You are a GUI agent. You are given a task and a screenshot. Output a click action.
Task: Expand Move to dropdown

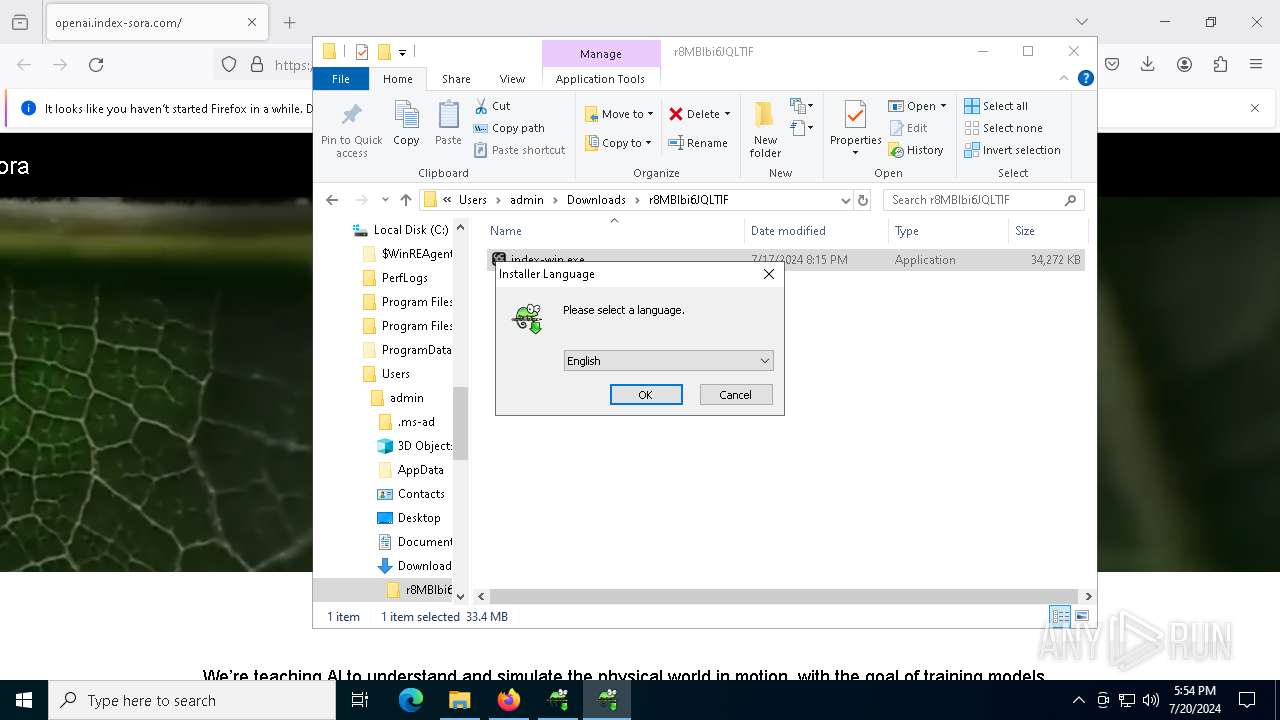point(650,114)
